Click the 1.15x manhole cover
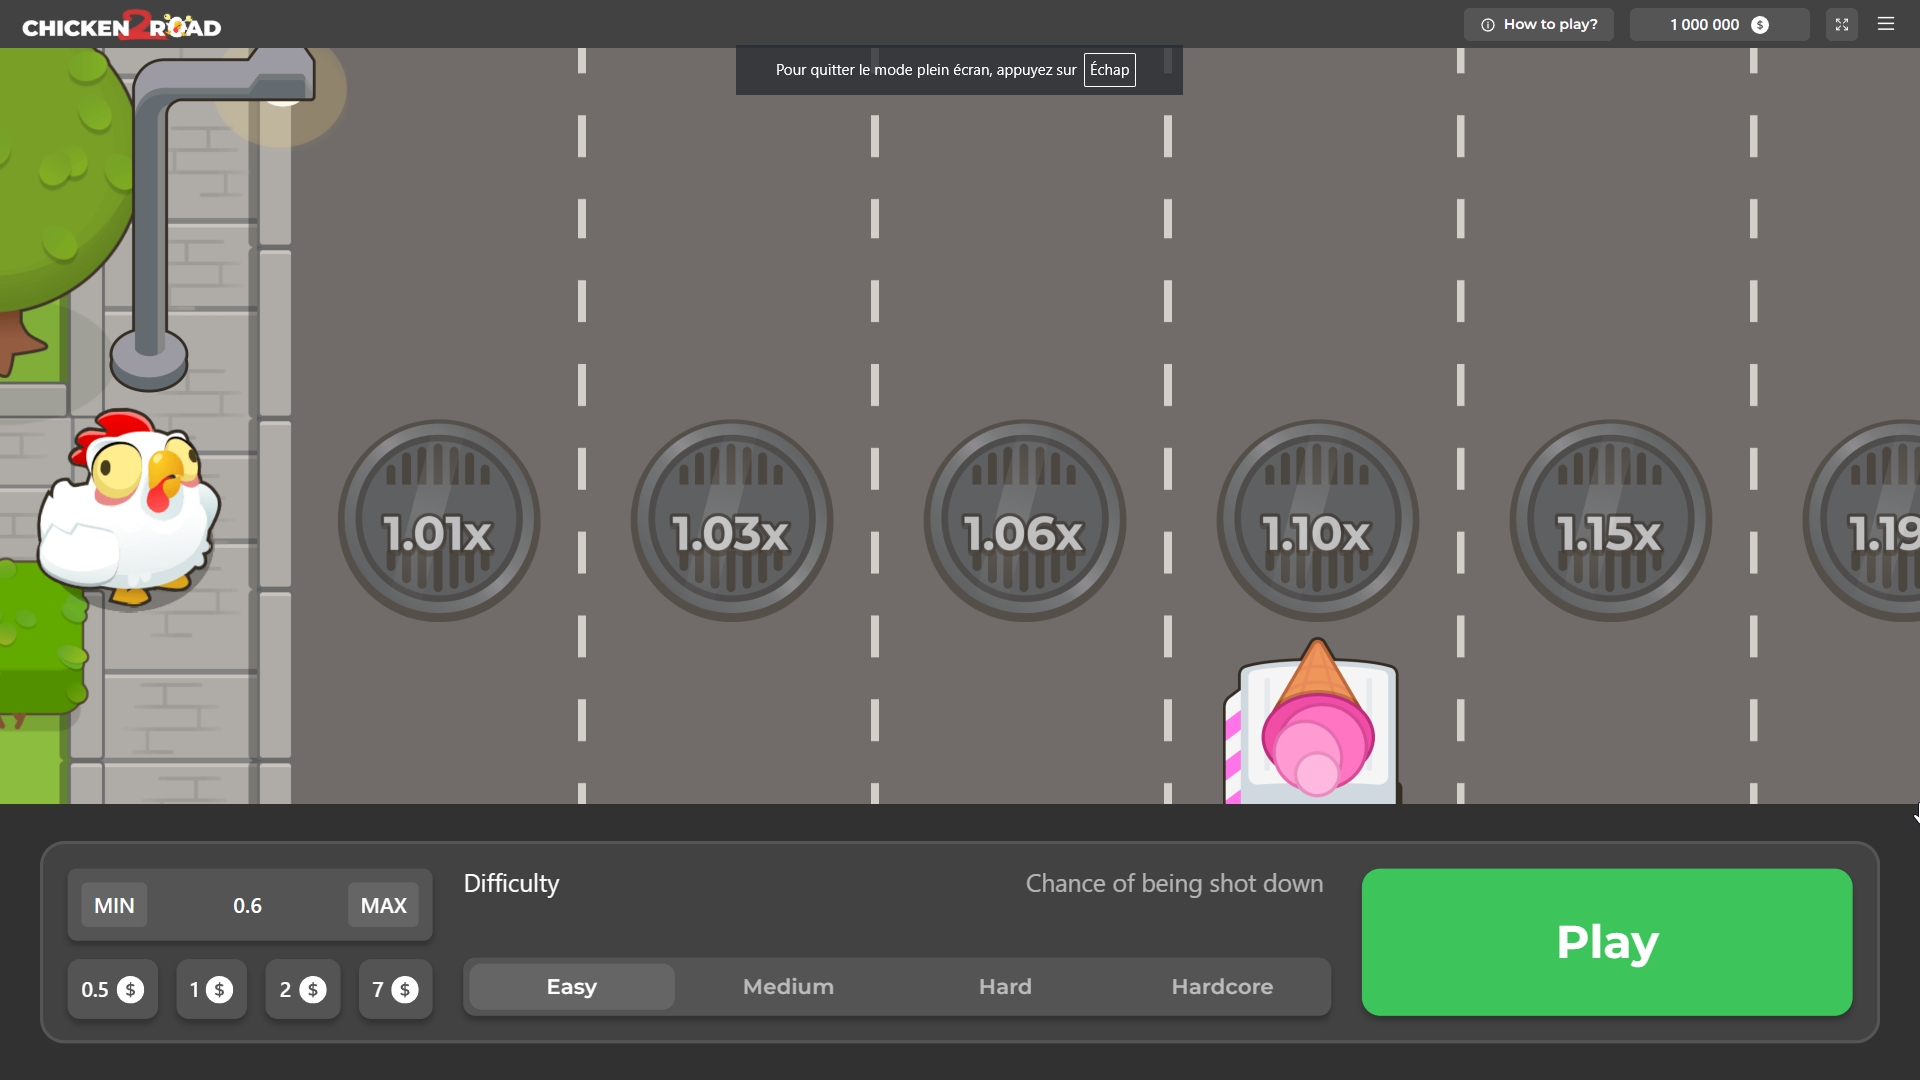1920x1080 pixels. point(1610,521)
